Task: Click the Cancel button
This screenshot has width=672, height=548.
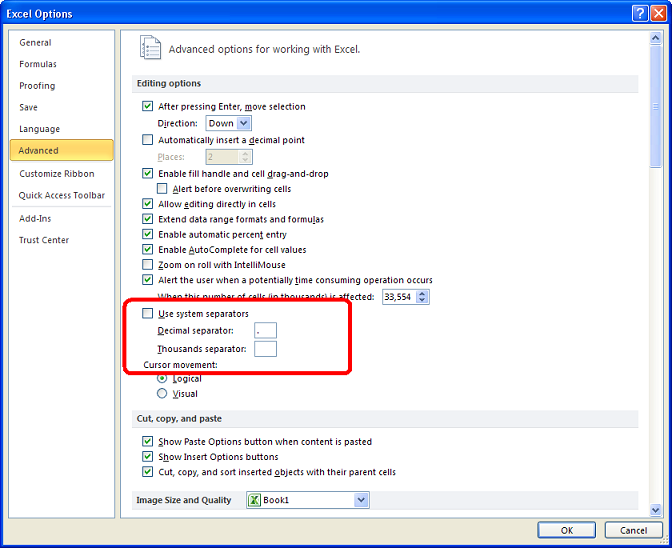Action: click(633, 530)
